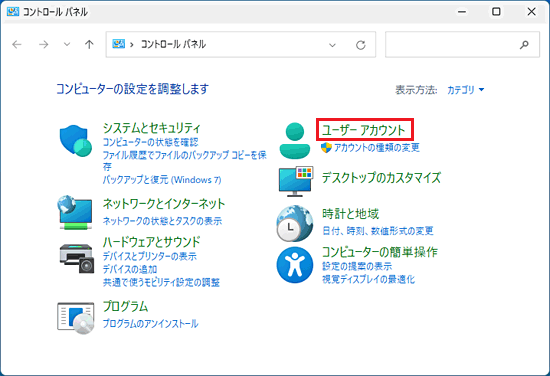Screen dimensions: 550x376
Task: Open デスクトップのカスタマイズ category
Action: point(381,178)
